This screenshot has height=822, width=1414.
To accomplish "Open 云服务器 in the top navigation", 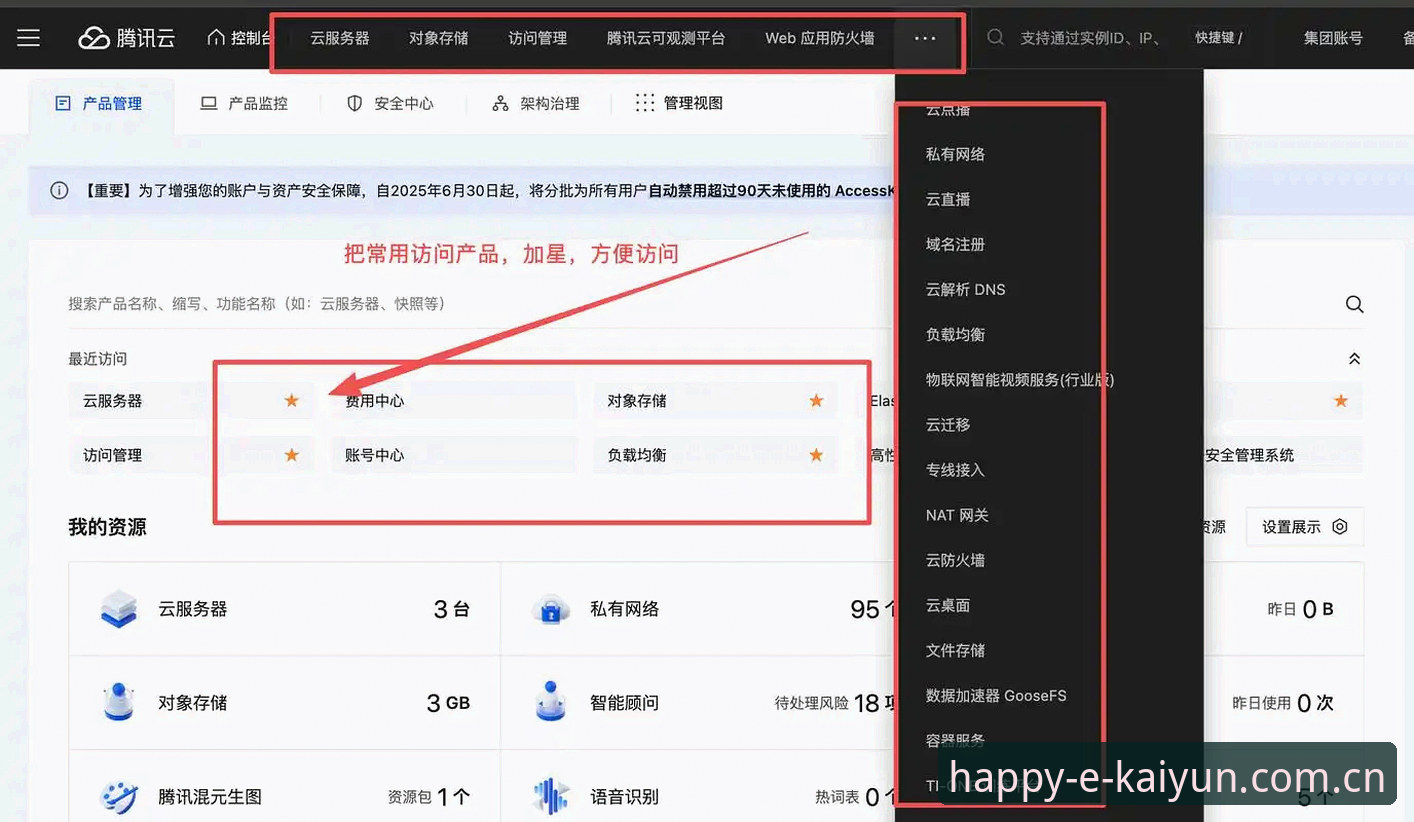I will tap(340, 38).
